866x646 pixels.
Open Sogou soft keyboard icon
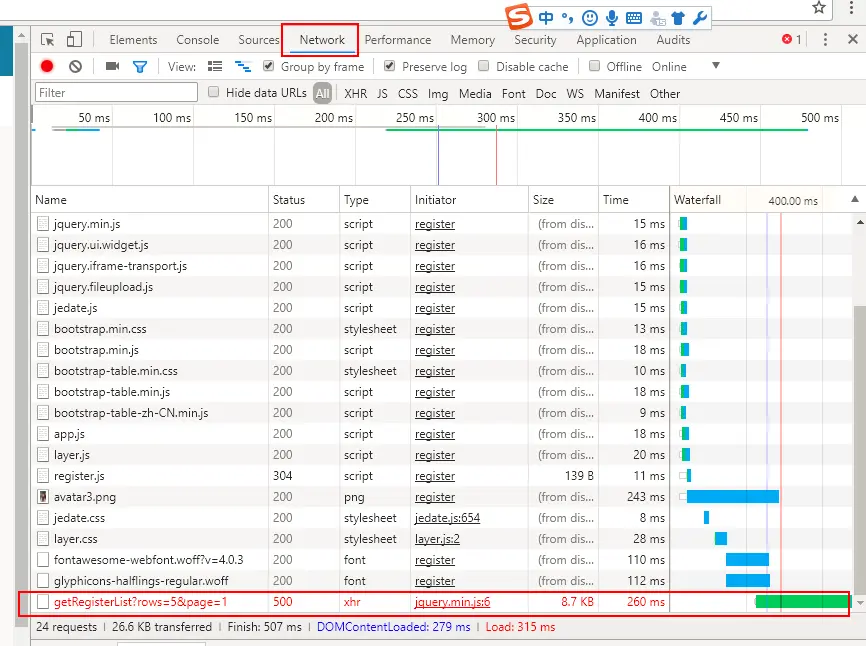click(634, 18)
